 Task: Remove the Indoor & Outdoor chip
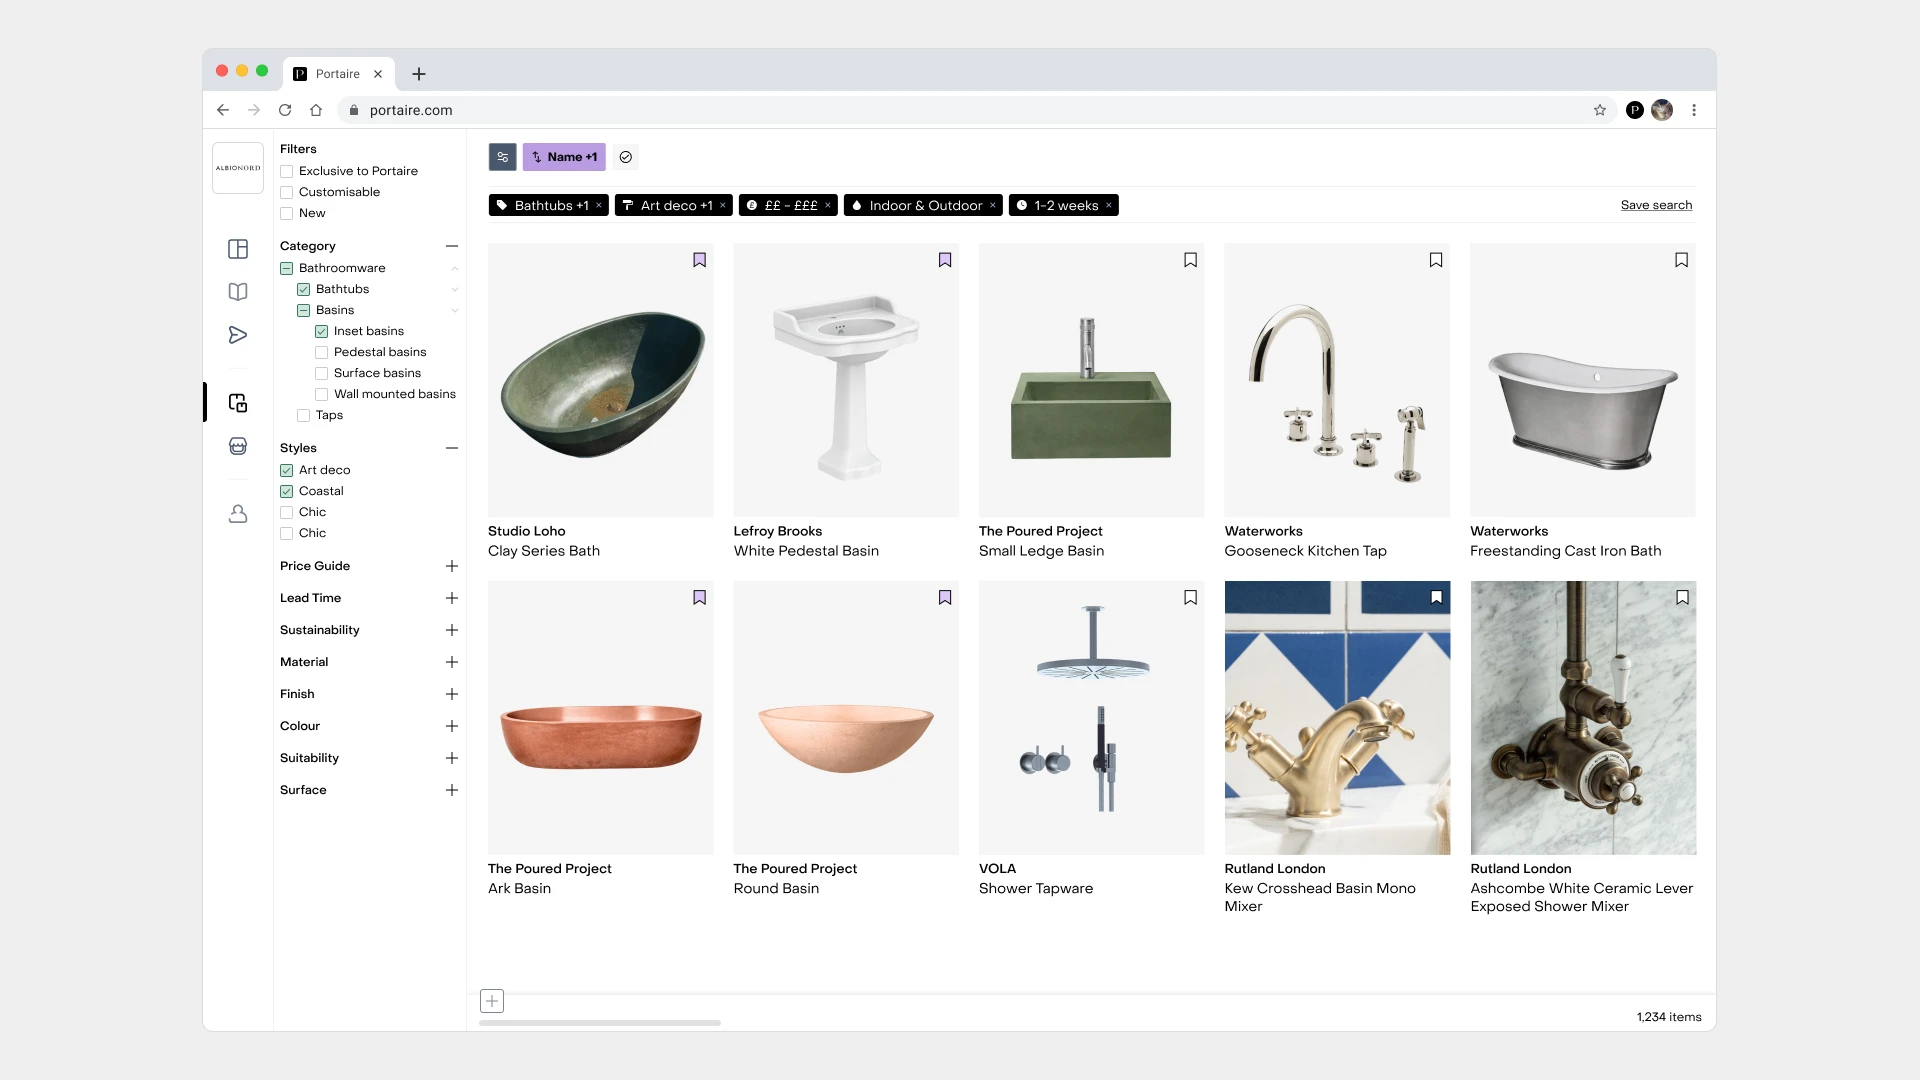pos(993,205)
